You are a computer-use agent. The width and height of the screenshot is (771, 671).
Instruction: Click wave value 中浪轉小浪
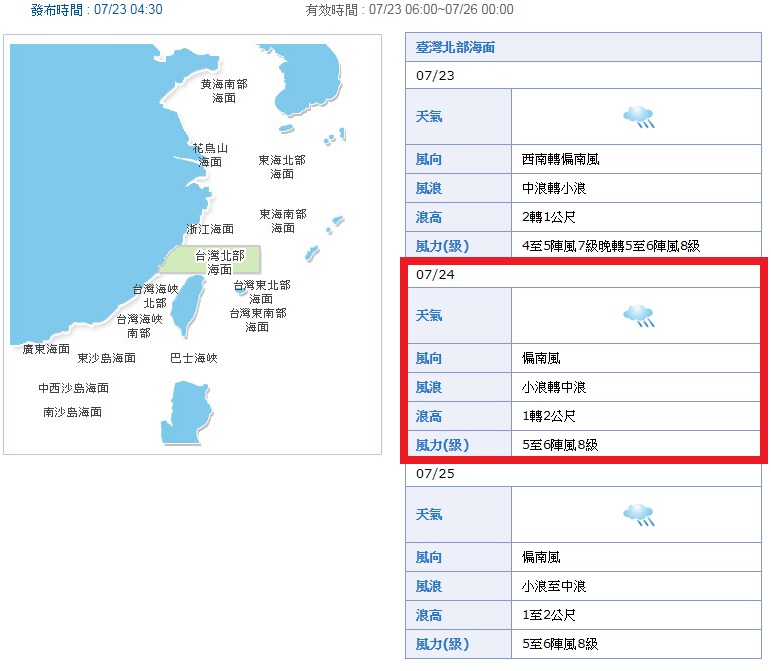[x=554, y=188]
